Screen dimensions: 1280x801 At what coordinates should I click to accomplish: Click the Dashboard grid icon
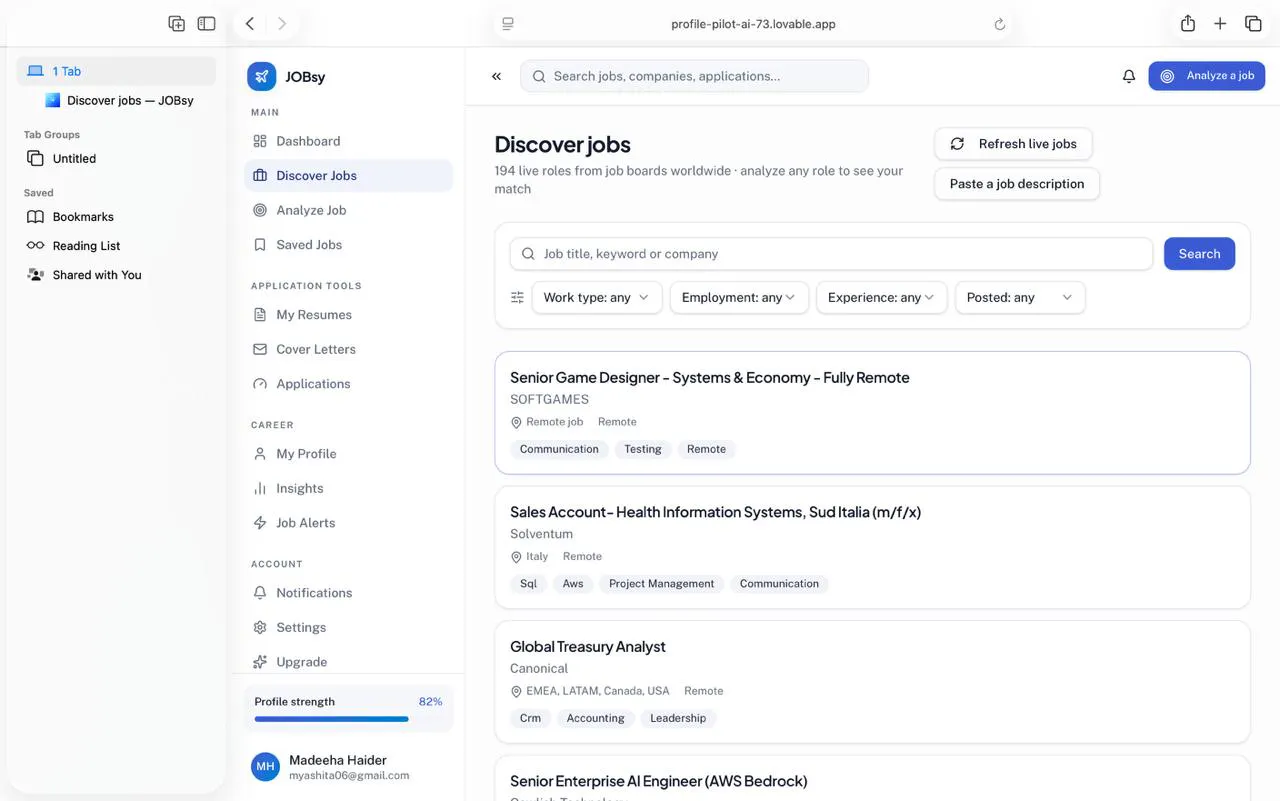(260, 141)
